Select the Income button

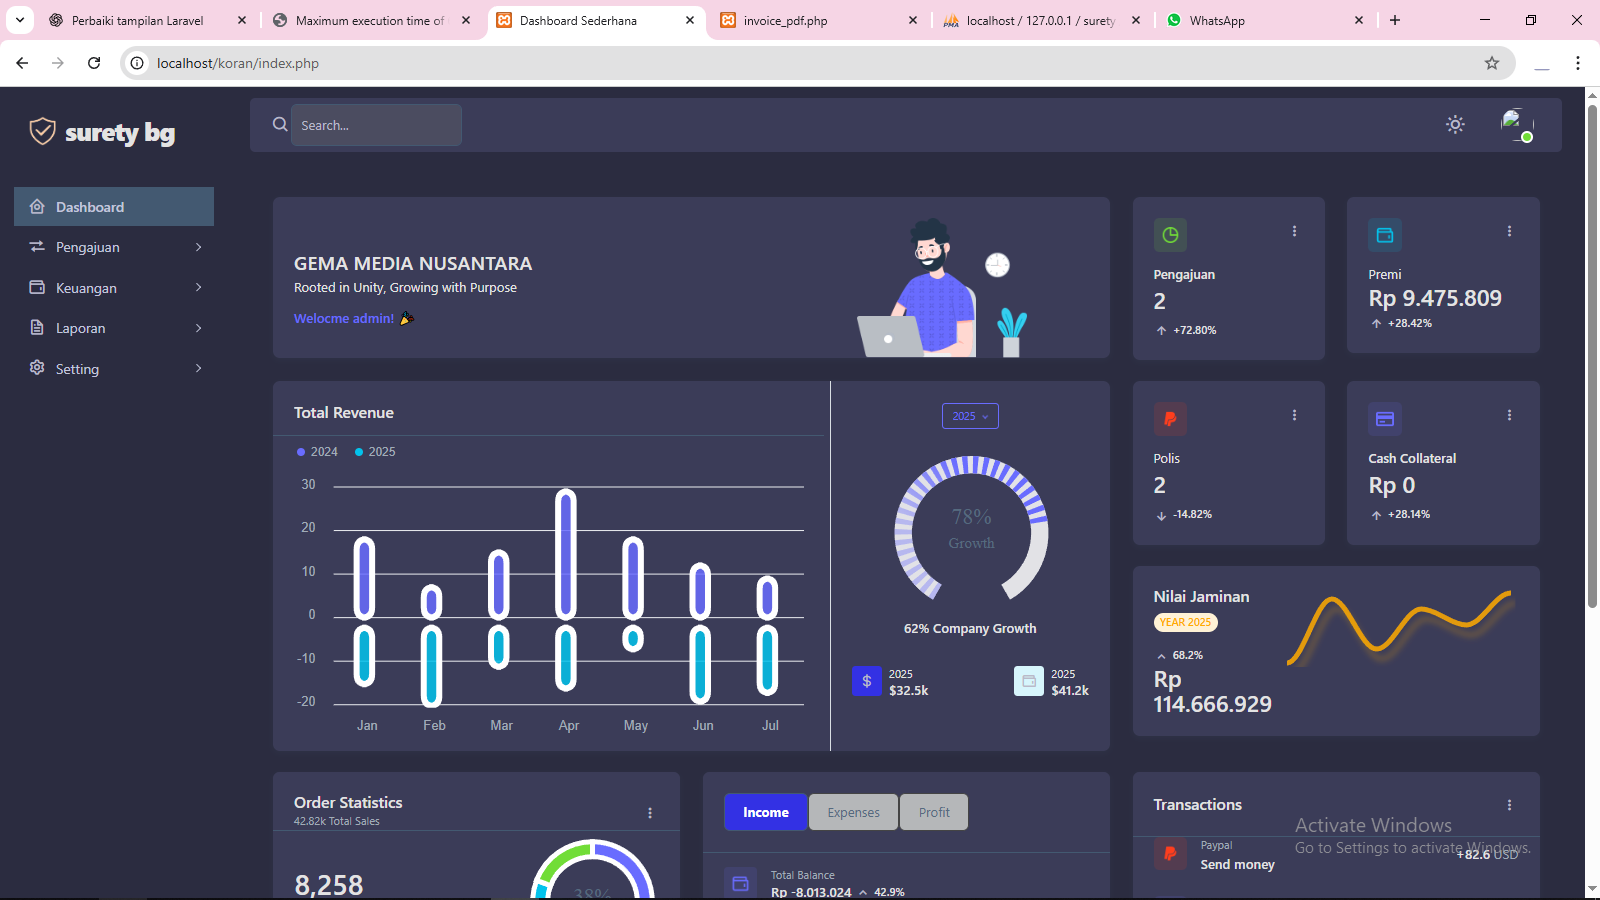[765, 812]
